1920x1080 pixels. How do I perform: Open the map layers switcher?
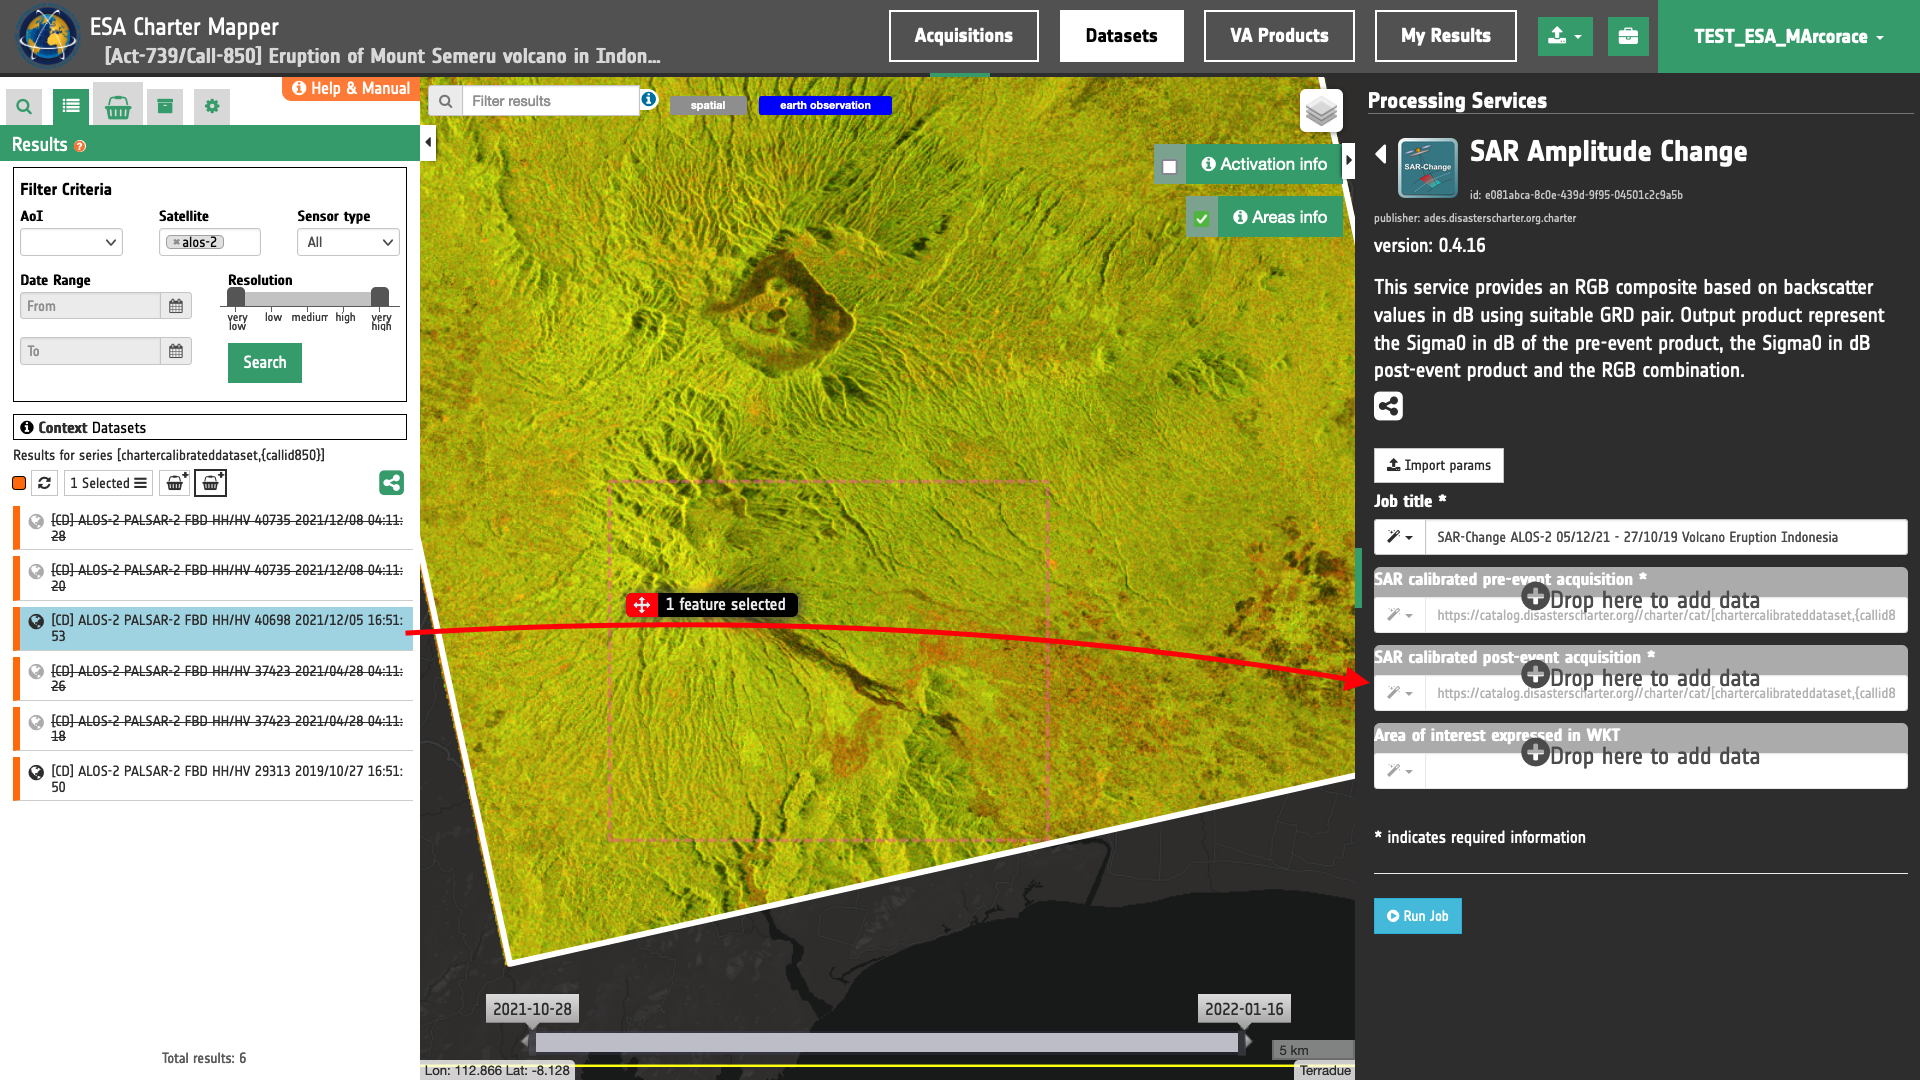pos(1321,111)
